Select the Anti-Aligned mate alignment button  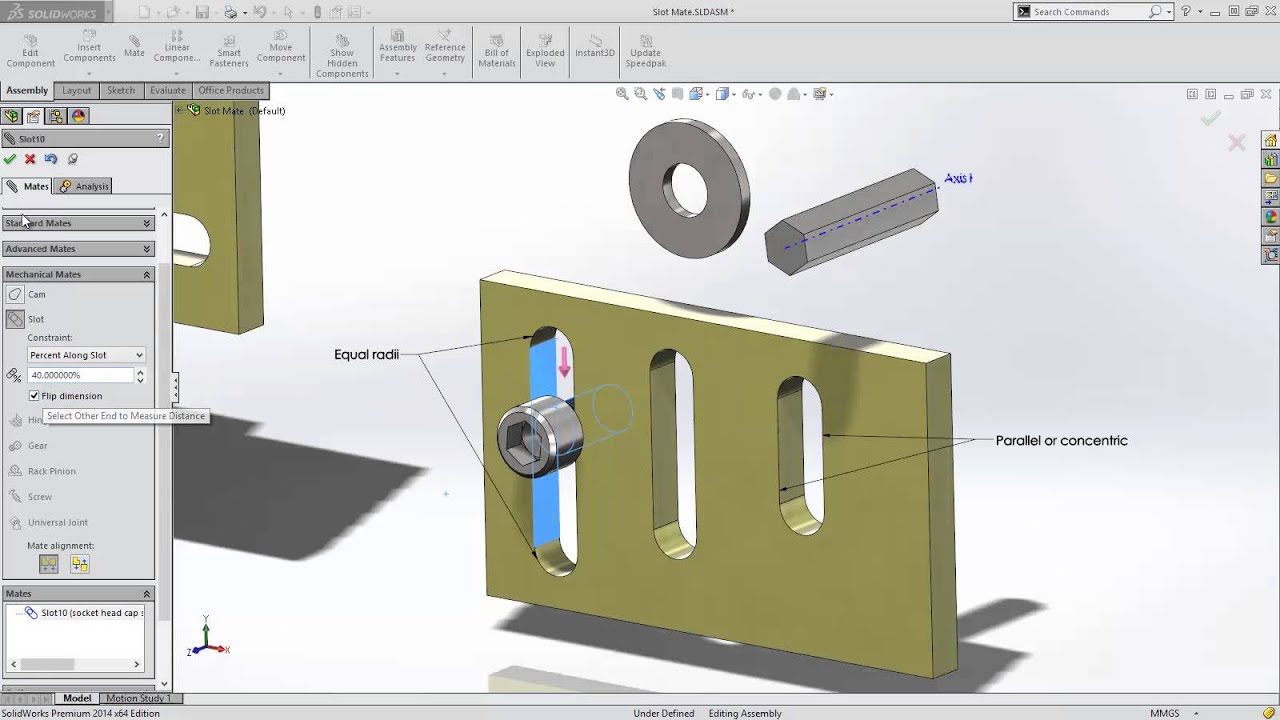[x=80, y=564]
